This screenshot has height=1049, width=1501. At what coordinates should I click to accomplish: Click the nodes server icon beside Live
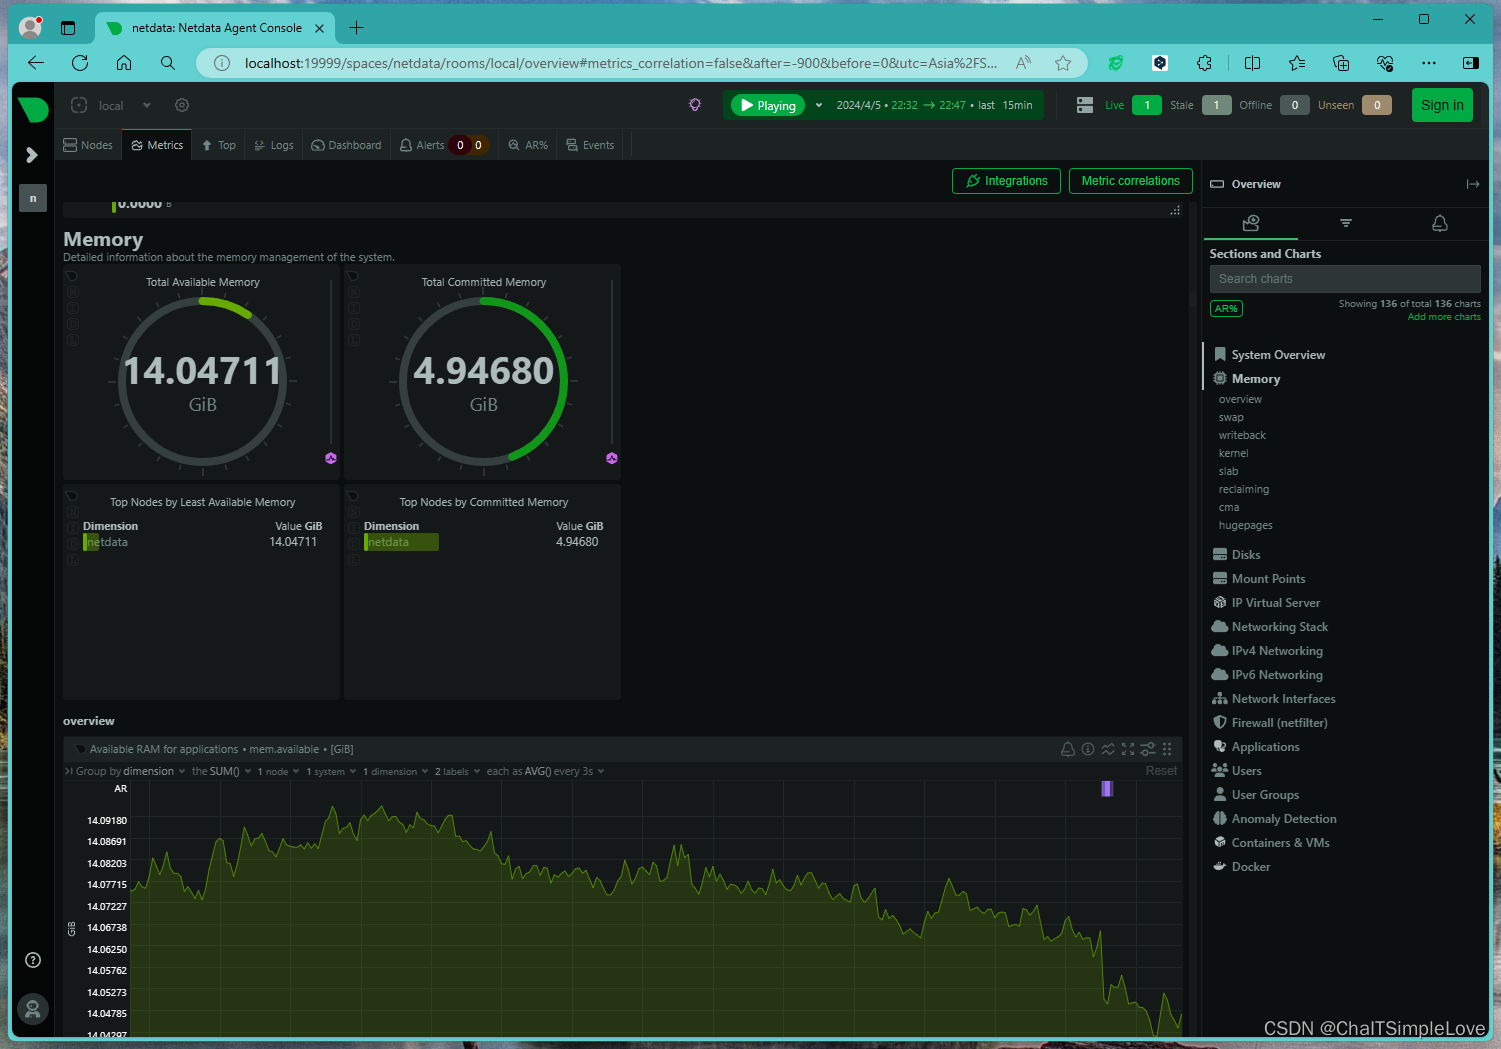pyautogui.click(x=1085, y=105)
